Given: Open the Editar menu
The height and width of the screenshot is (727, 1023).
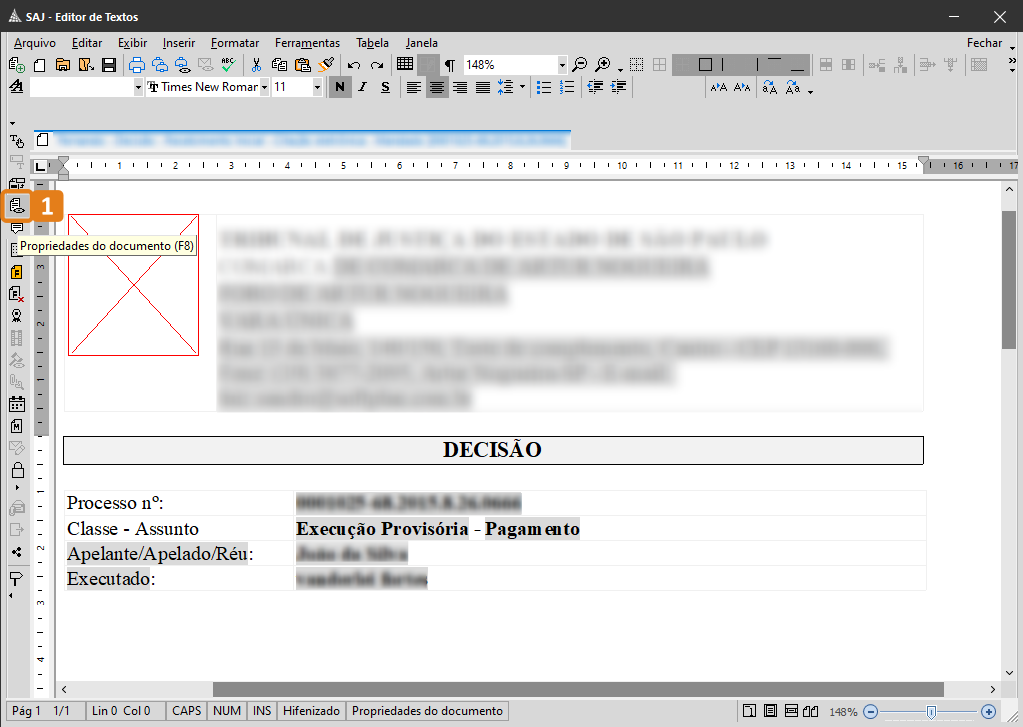Looking at the screenshot, I should pyautogui.click(x=87, y=43).
